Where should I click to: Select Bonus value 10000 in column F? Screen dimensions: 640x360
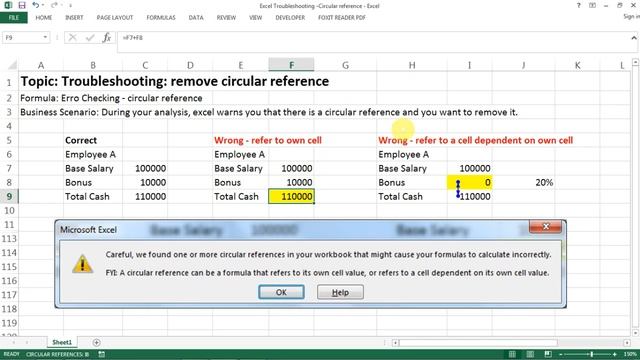pos(291,182)
